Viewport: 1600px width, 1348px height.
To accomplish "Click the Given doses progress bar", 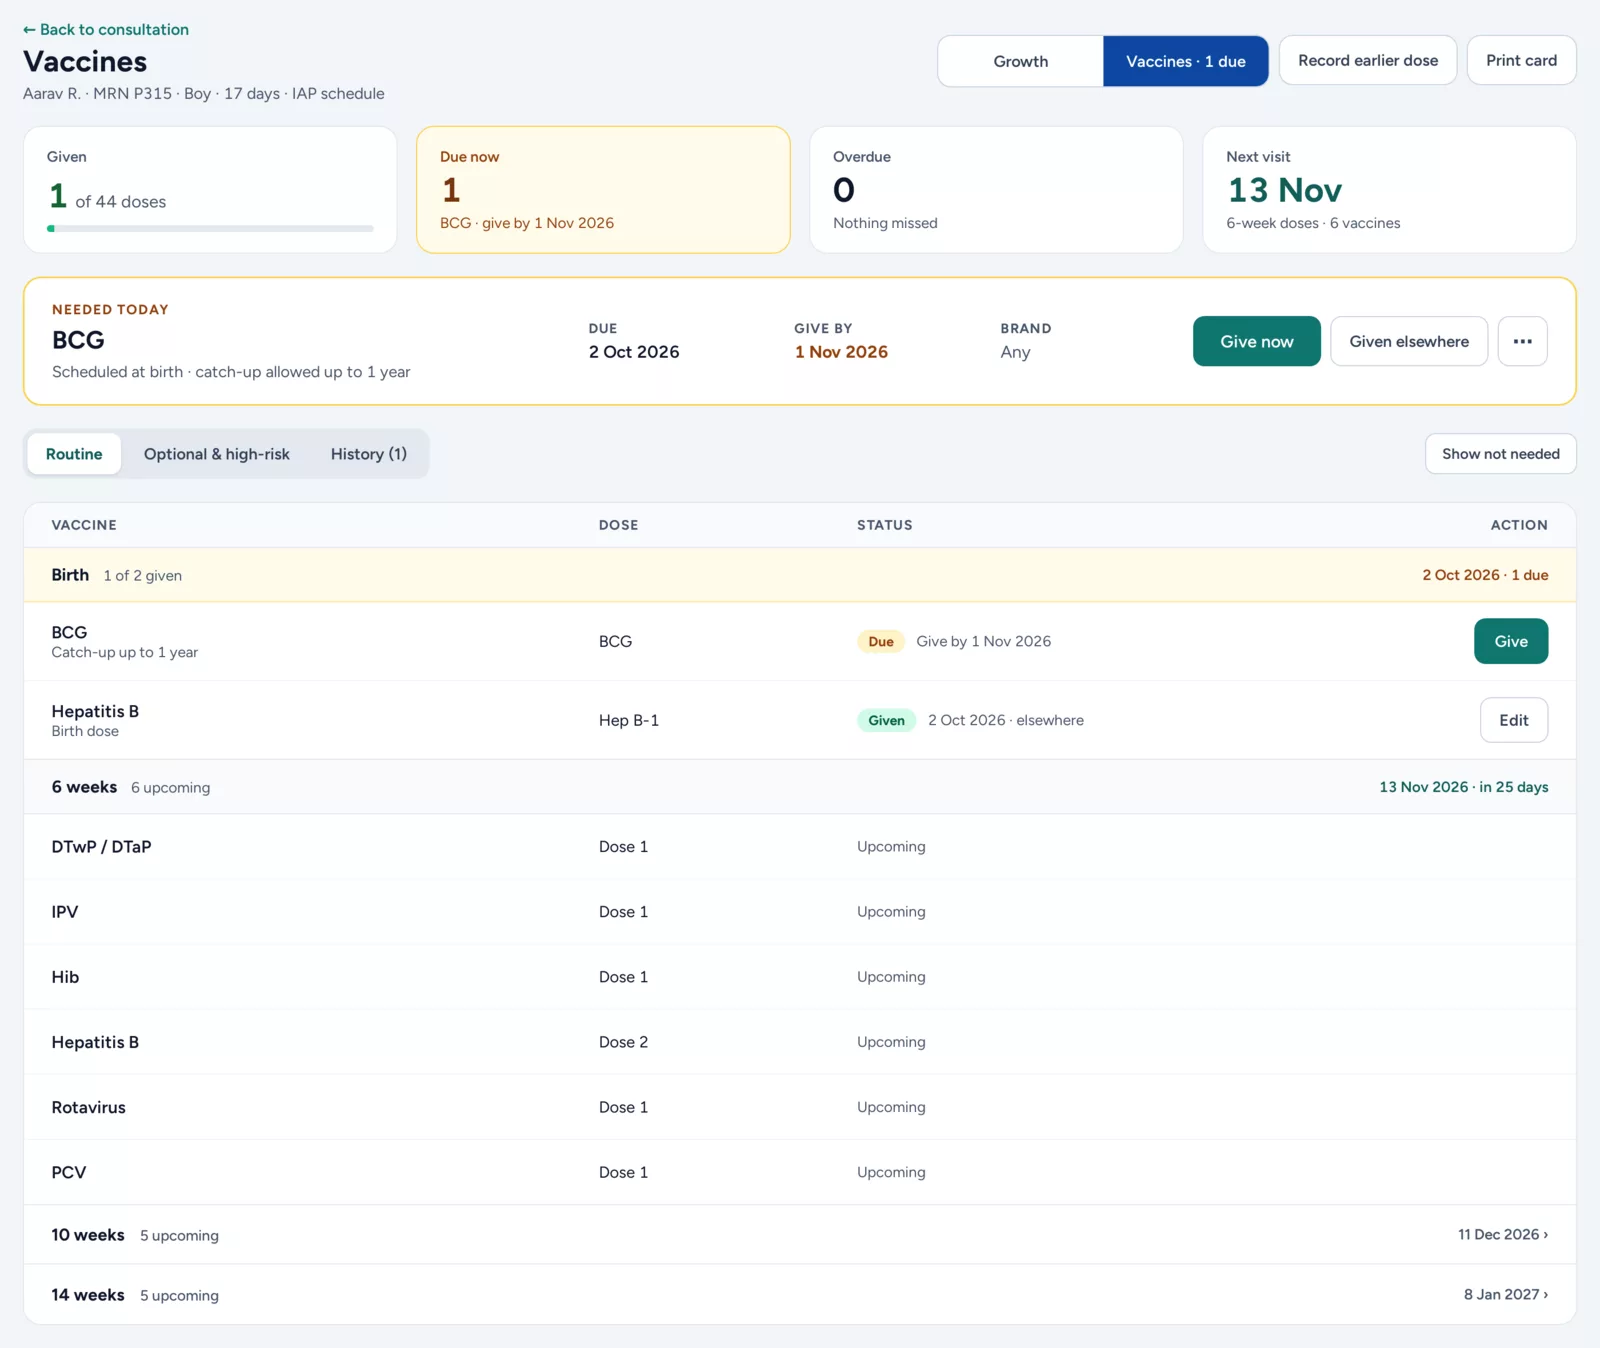I will (x=210, y=229).
